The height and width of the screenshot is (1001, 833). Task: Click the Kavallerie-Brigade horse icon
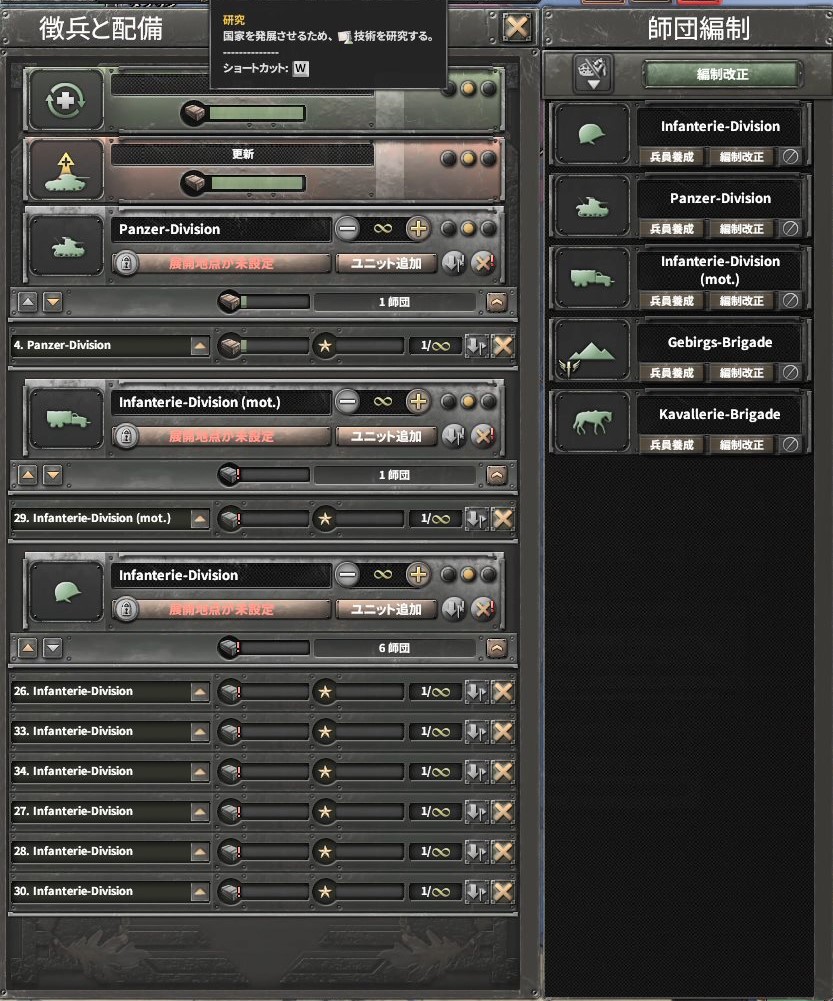592,422
